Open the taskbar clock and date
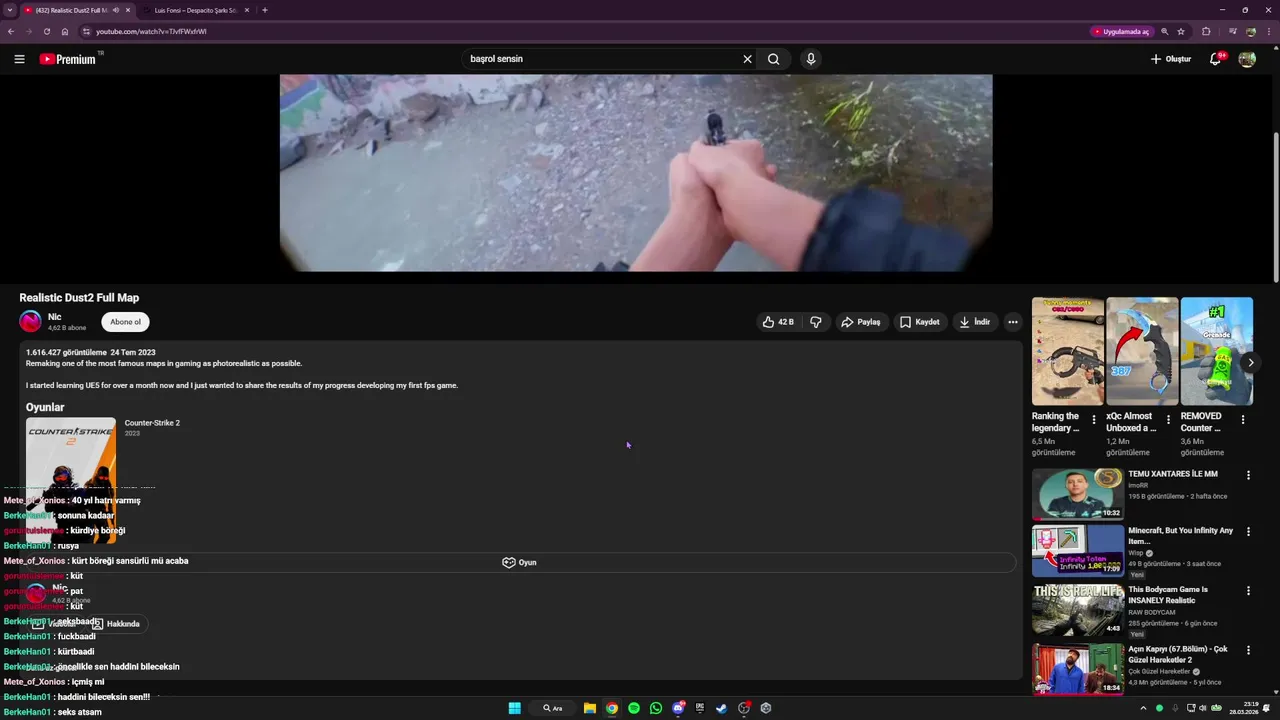 1244,708
